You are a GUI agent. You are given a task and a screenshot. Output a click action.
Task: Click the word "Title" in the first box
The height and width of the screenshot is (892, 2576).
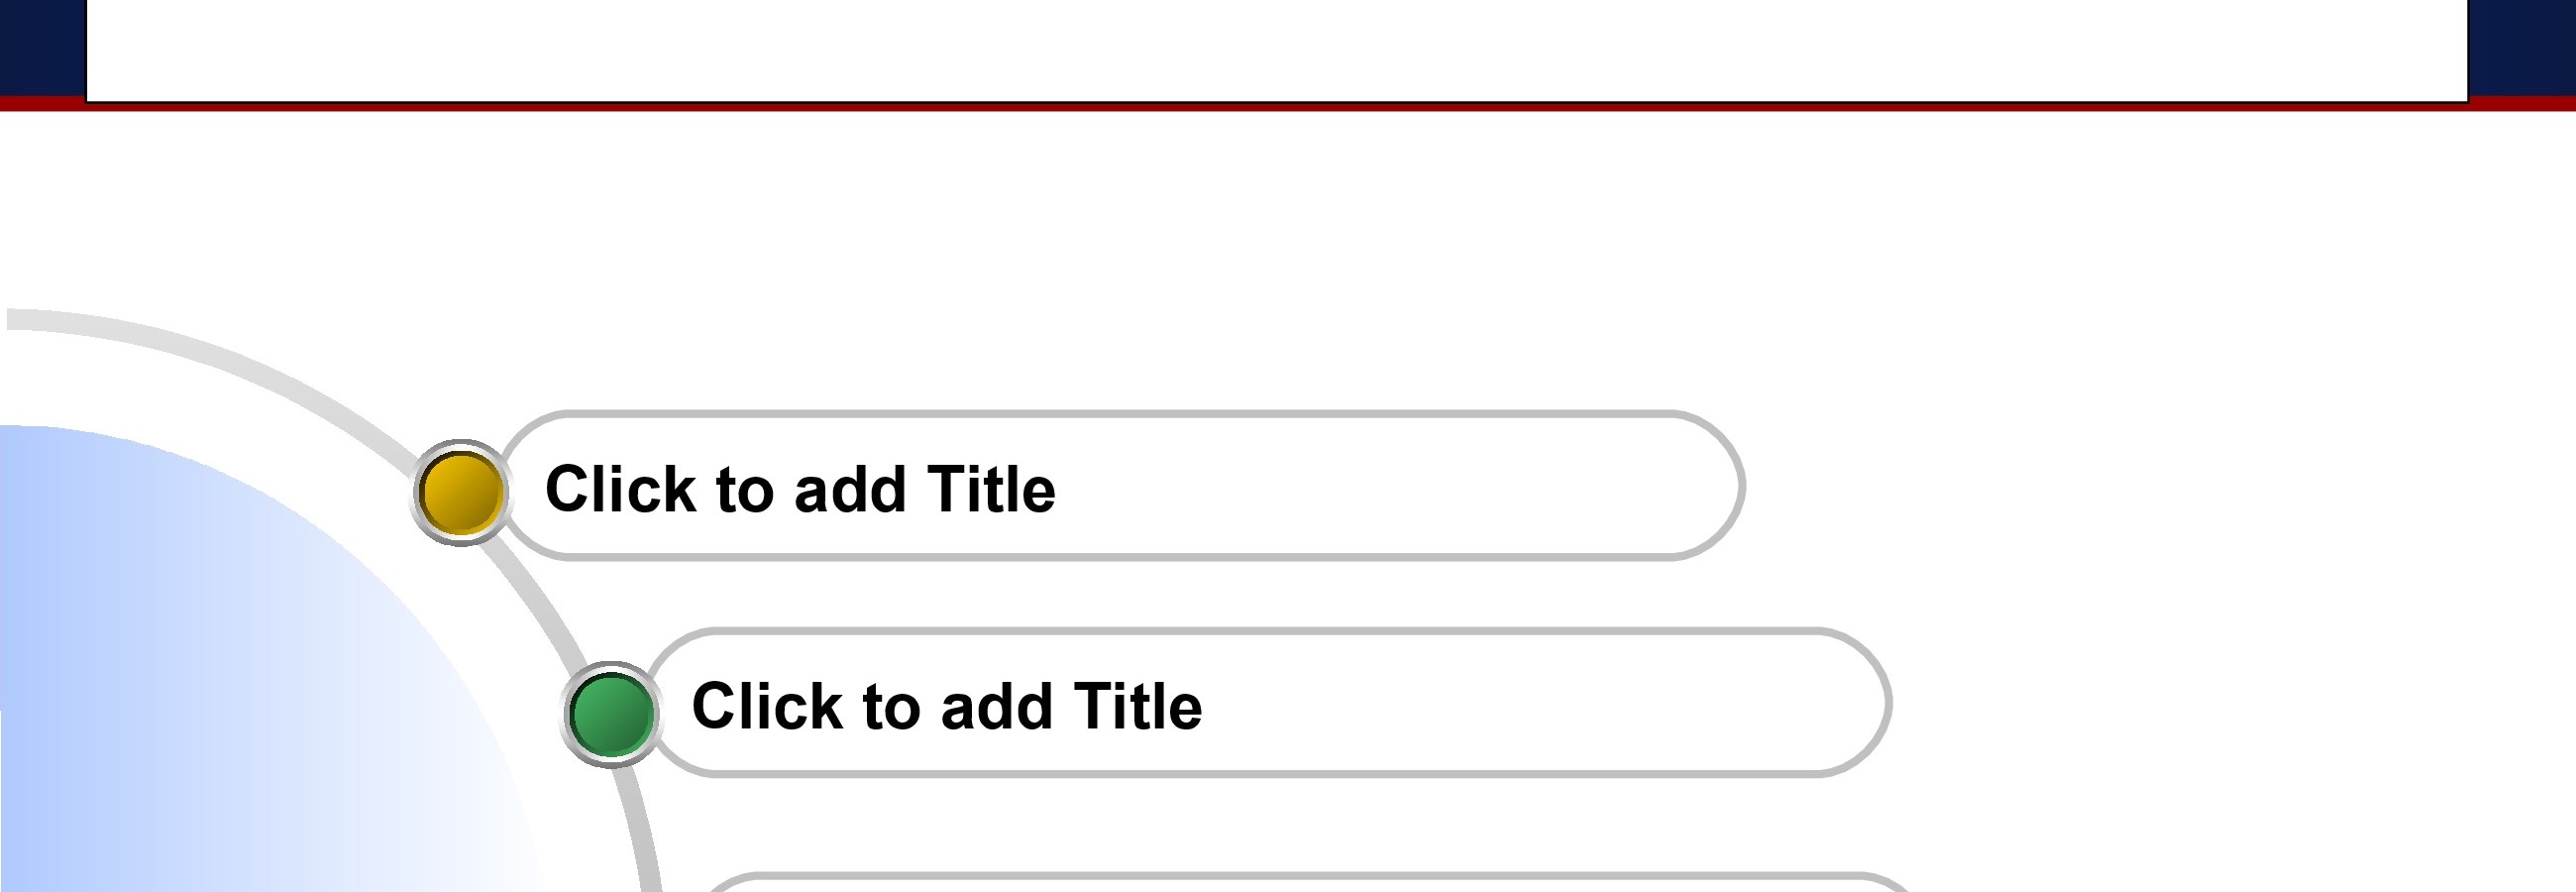click(x=991, y=489)
